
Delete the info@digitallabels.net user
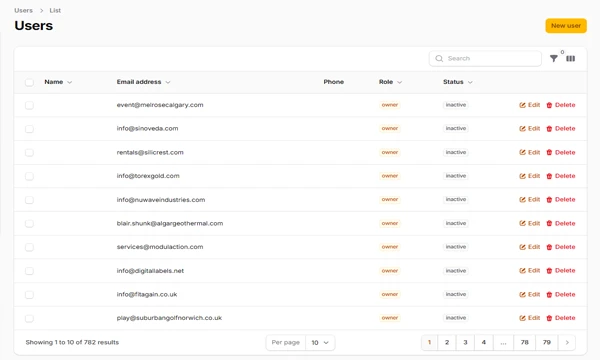click(561, 270)
